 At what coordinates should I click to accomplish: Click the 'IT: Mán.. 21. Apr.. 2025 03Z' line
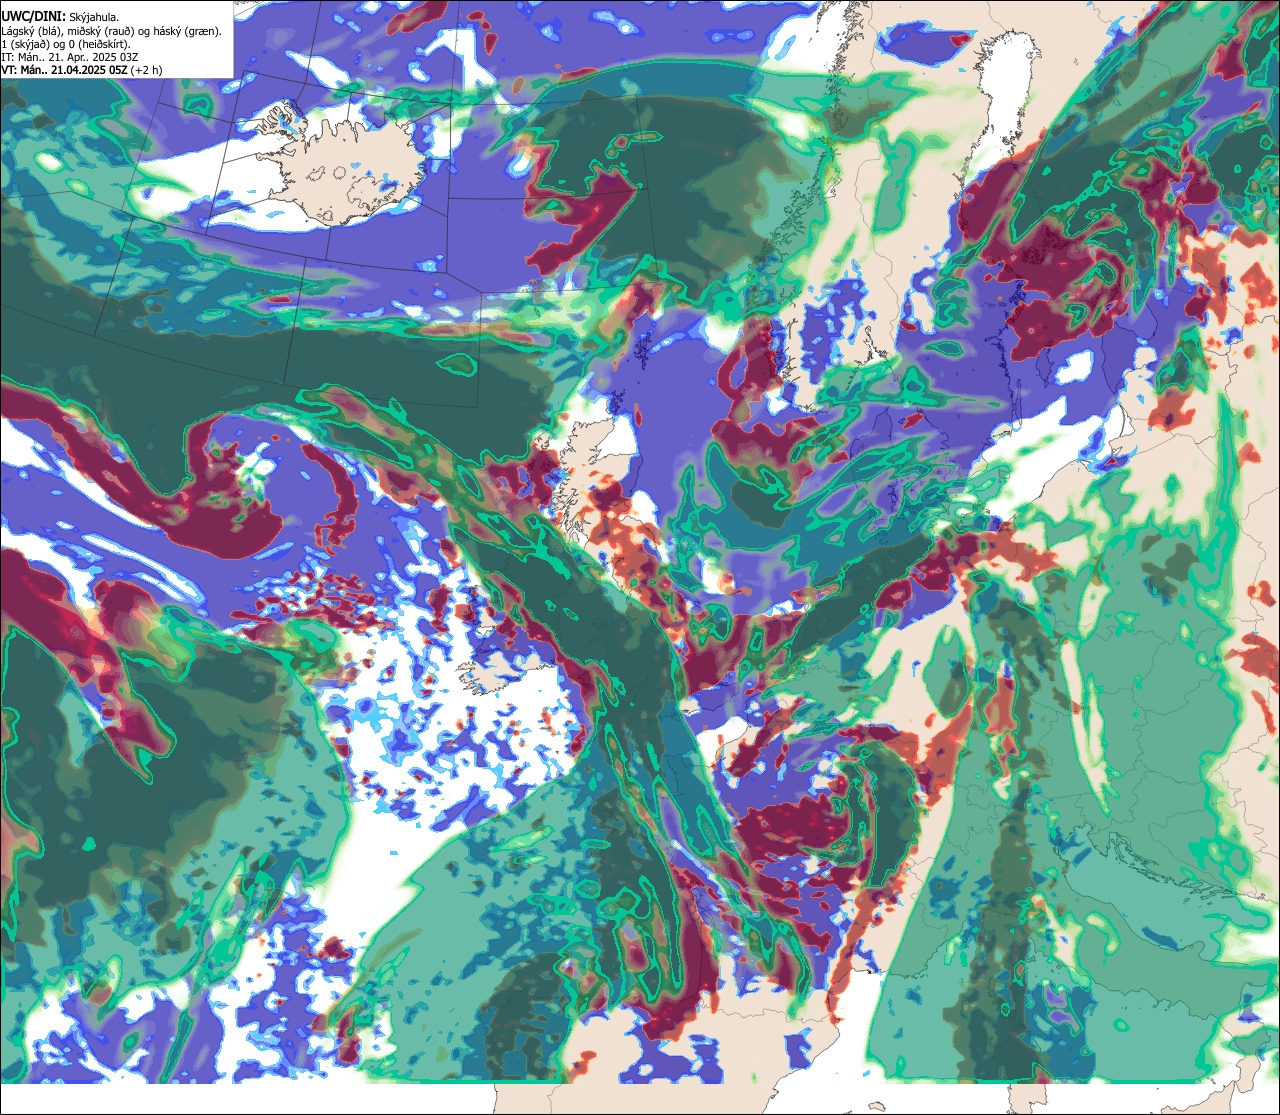coord(70,57)
